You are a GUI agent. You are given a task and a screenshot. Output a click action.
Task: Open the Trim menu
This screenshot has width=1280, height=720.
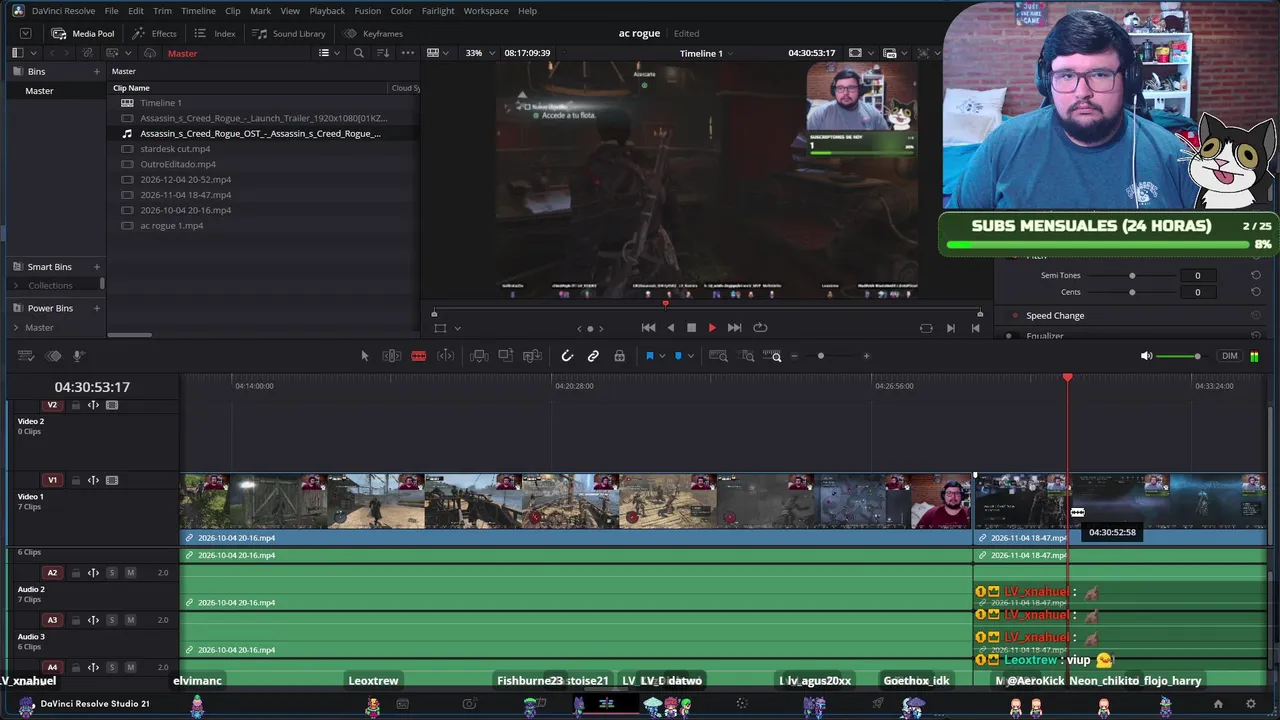tap(162, 10)
